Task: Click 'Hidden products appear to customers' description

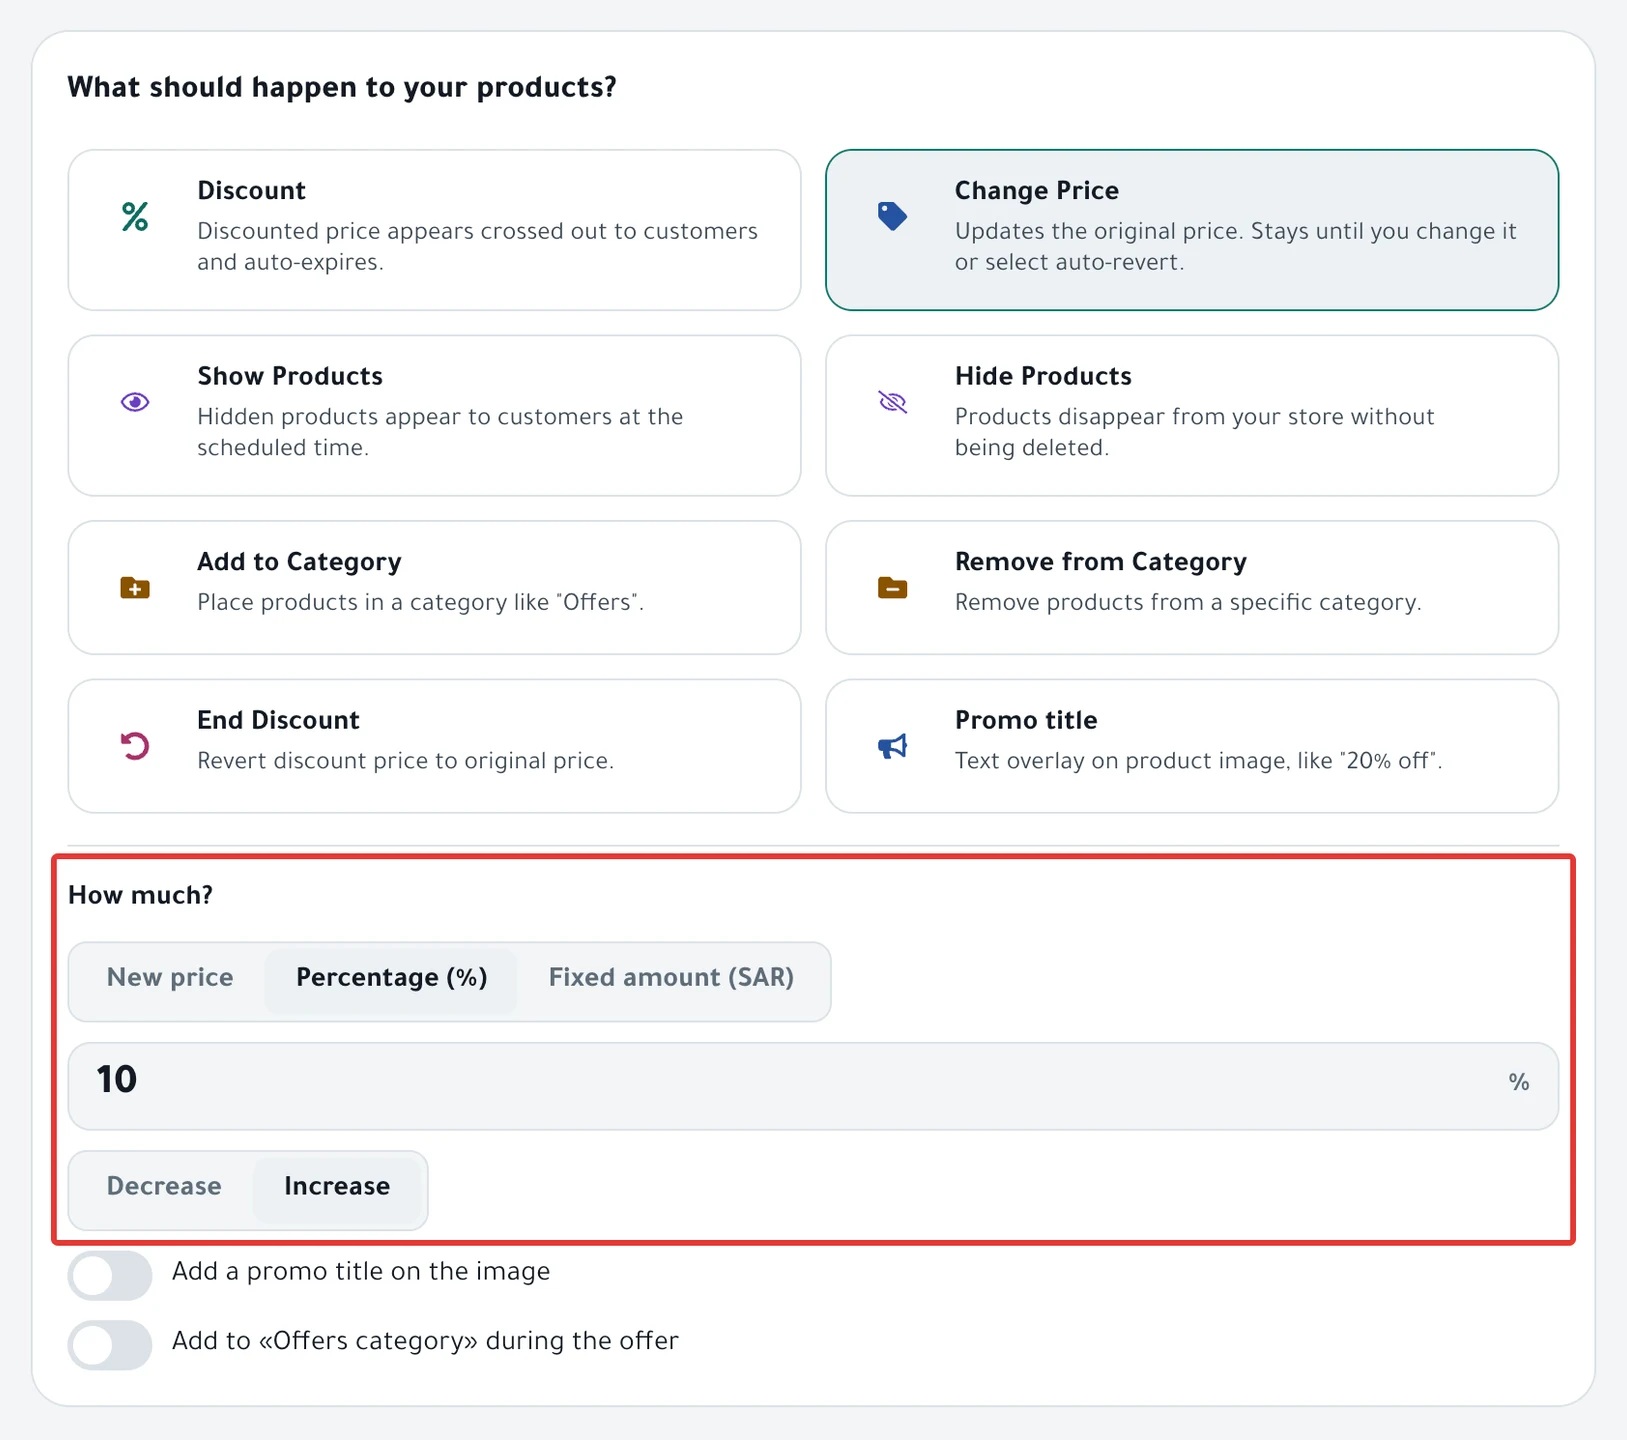Action: point(440,432)
